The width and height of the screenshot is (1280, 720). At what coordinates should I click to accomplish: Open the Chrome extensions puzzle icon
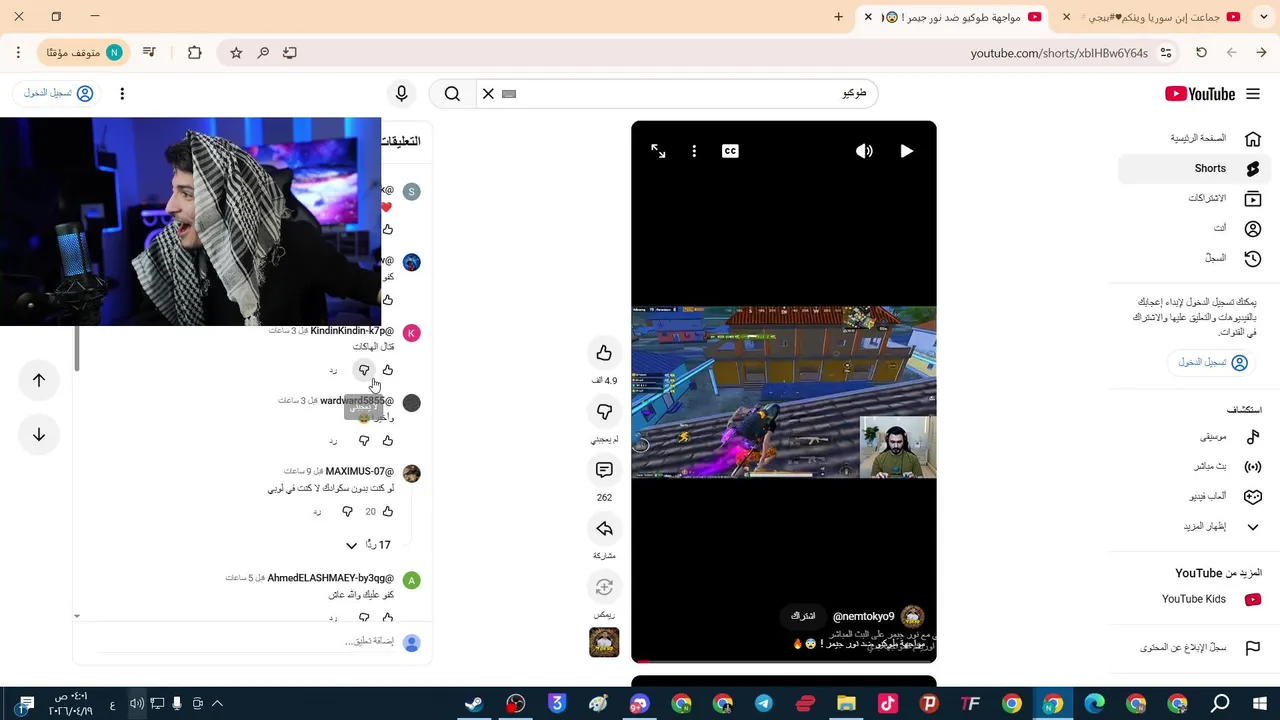point(194,53)
